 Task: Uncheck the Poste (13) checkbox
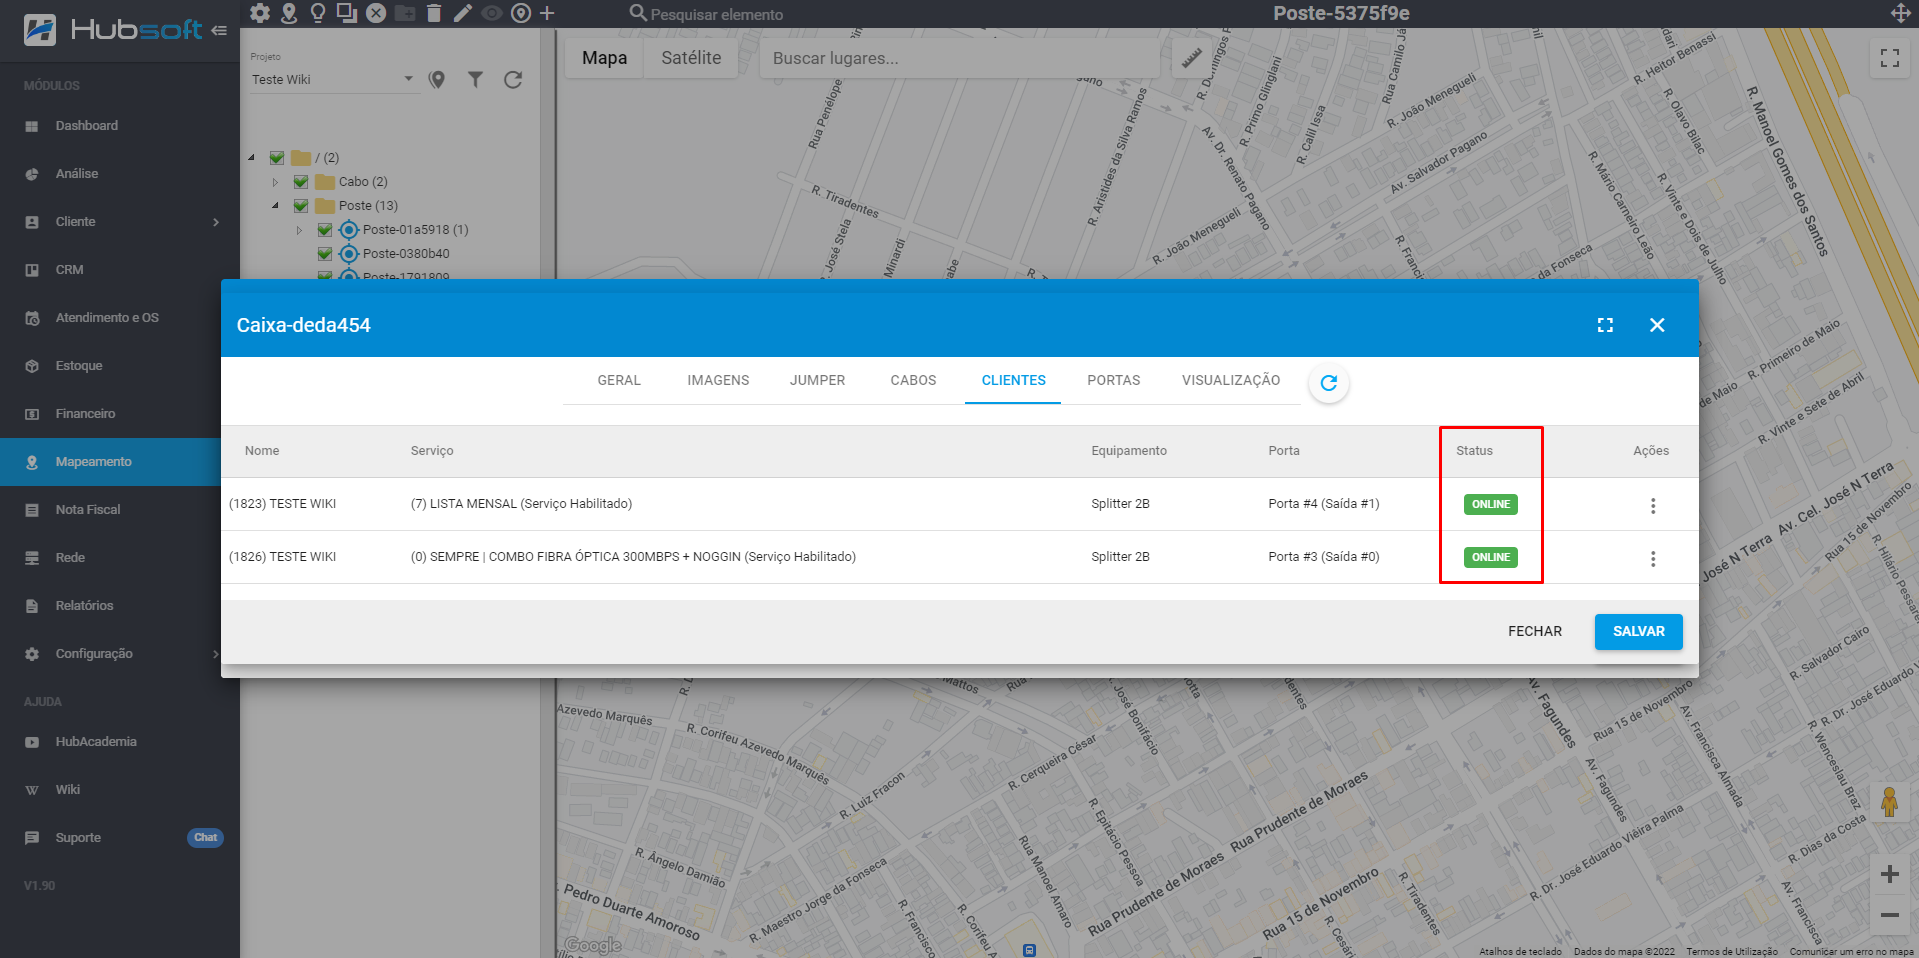pyautogui.click(x=301, y=206)
